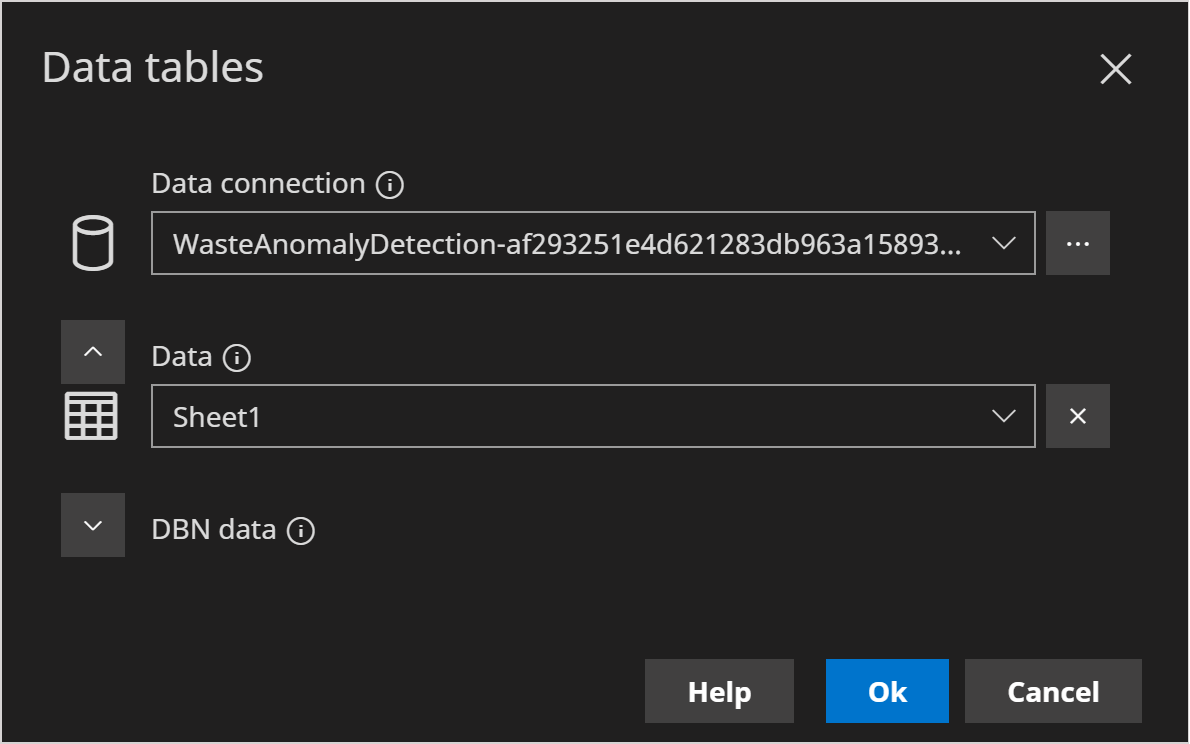Click the database connection icon
This screenshot has width=1190, height=744.
(92, 242)
